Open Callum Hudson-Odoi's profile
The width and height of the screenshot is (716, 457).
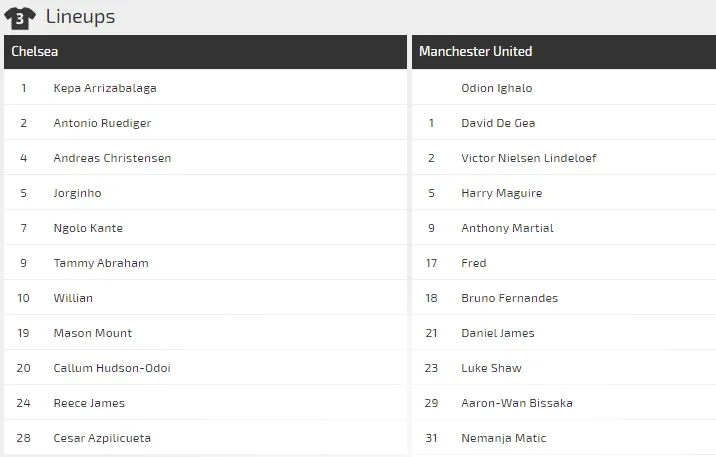(x=112, y=368)
